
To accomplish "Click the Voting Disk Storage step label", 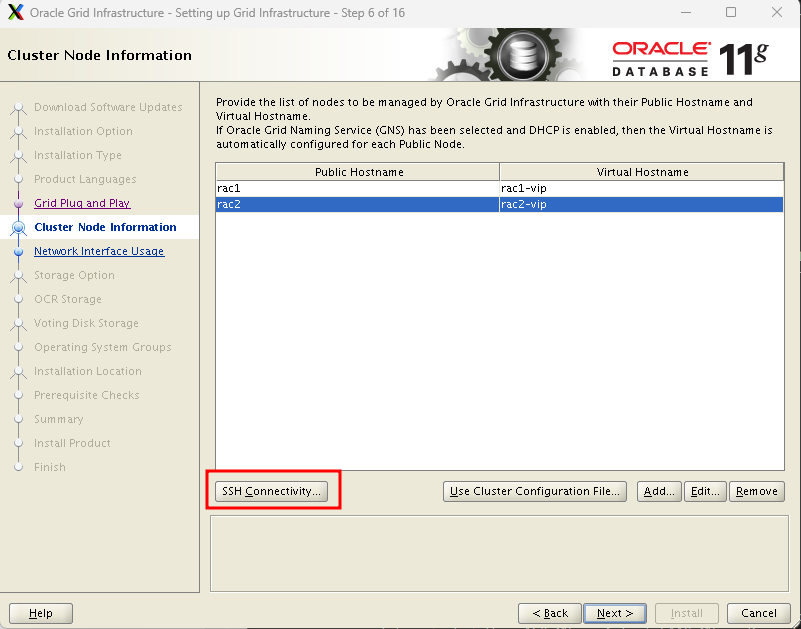I will [86, 323].
